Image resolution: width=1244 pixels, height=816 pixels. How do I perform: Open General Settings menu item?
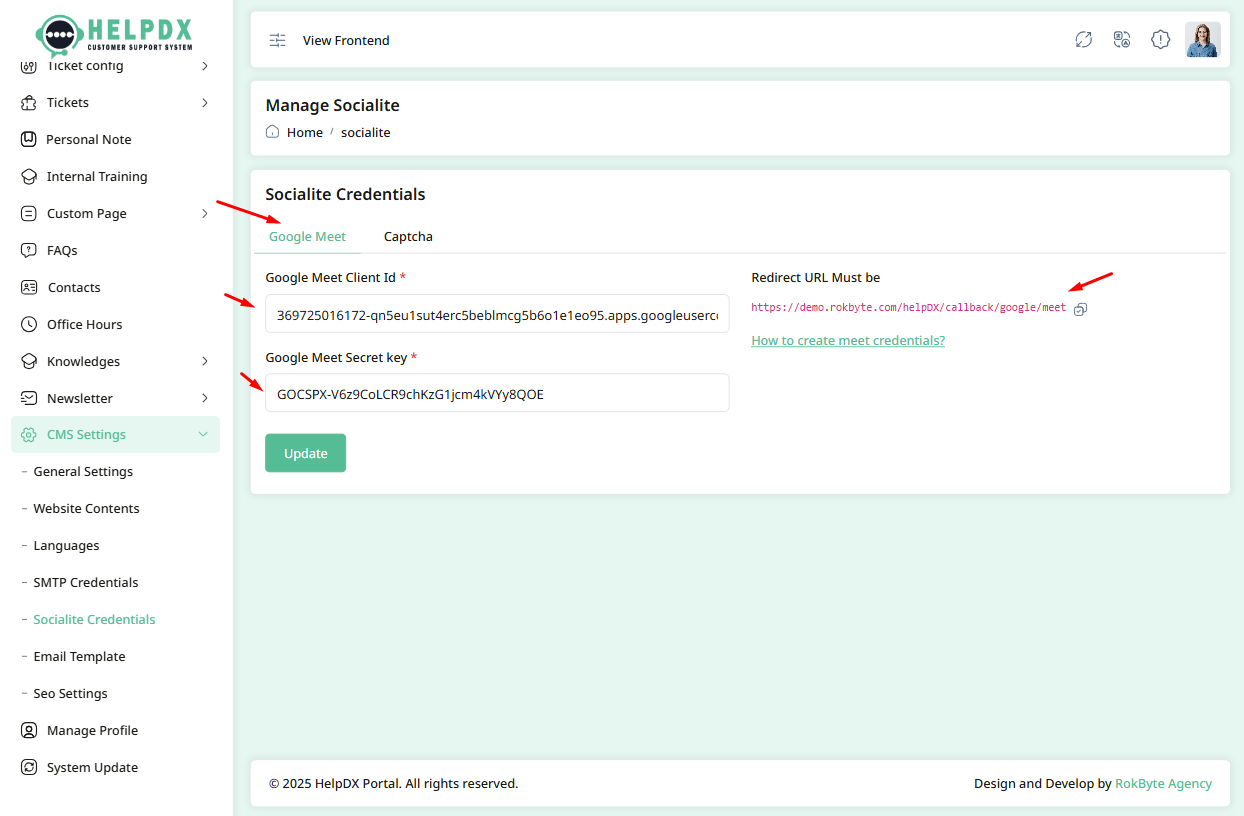[83, 471]
